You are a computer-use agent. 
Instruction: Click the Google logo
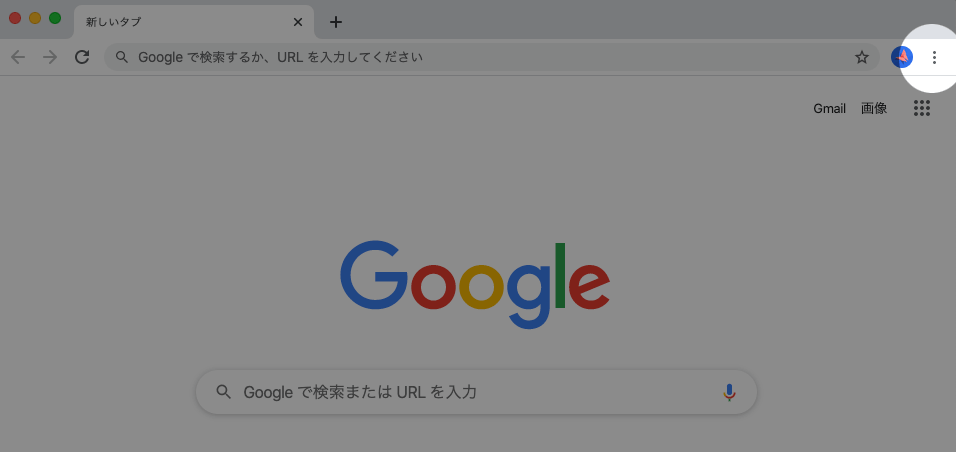[x=475, y=284]
